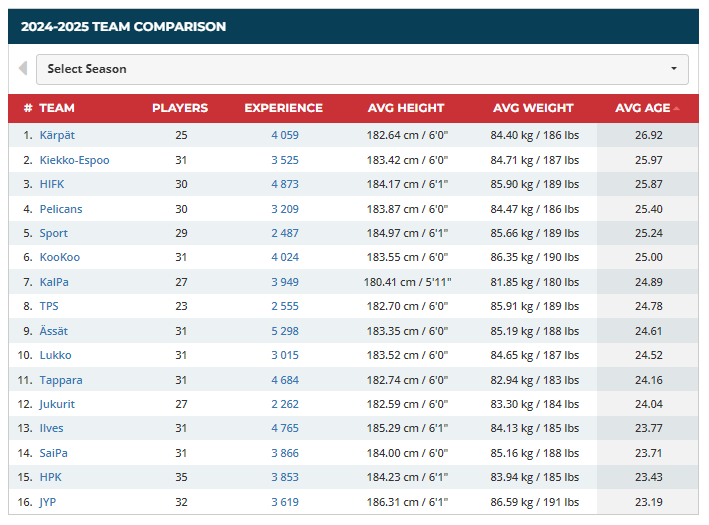709x525 pixels.
Task: Click Lukko experience value 3 015
Action: point(285,355)
